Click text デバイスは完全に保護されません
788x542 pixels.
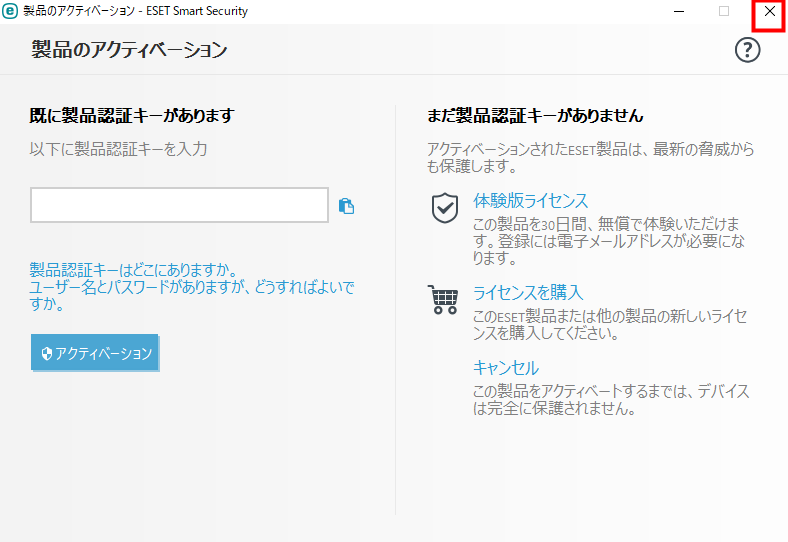tap(611, 400)
